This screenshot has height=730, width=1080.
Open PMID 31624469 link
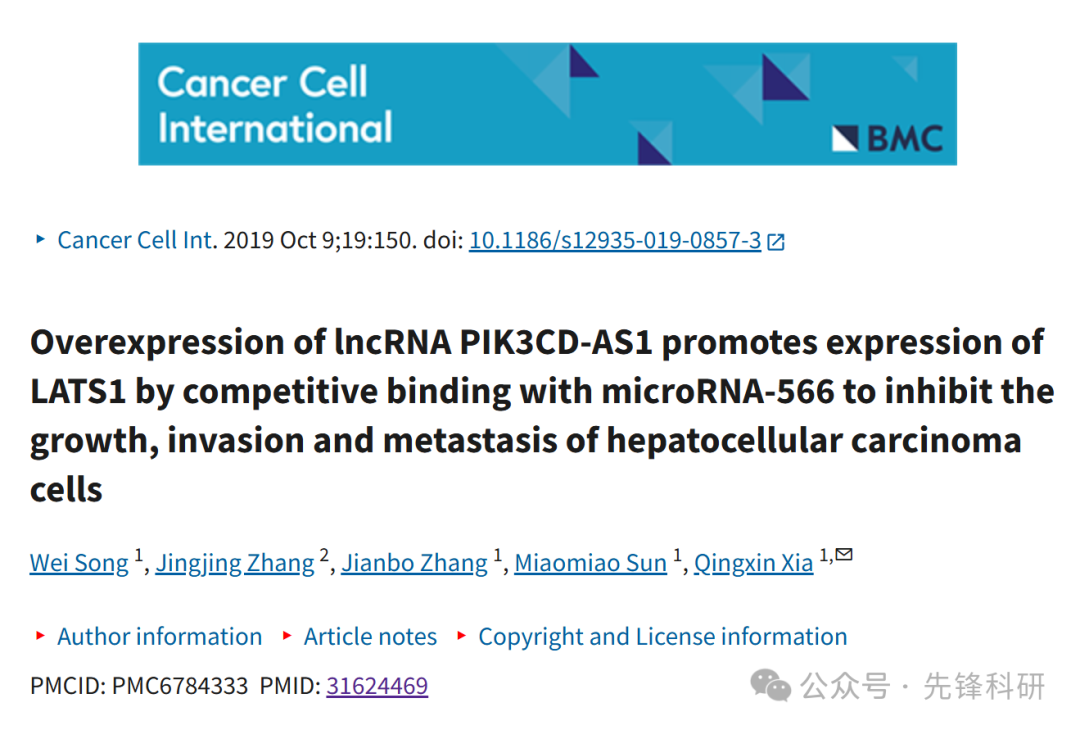[377, 686]
